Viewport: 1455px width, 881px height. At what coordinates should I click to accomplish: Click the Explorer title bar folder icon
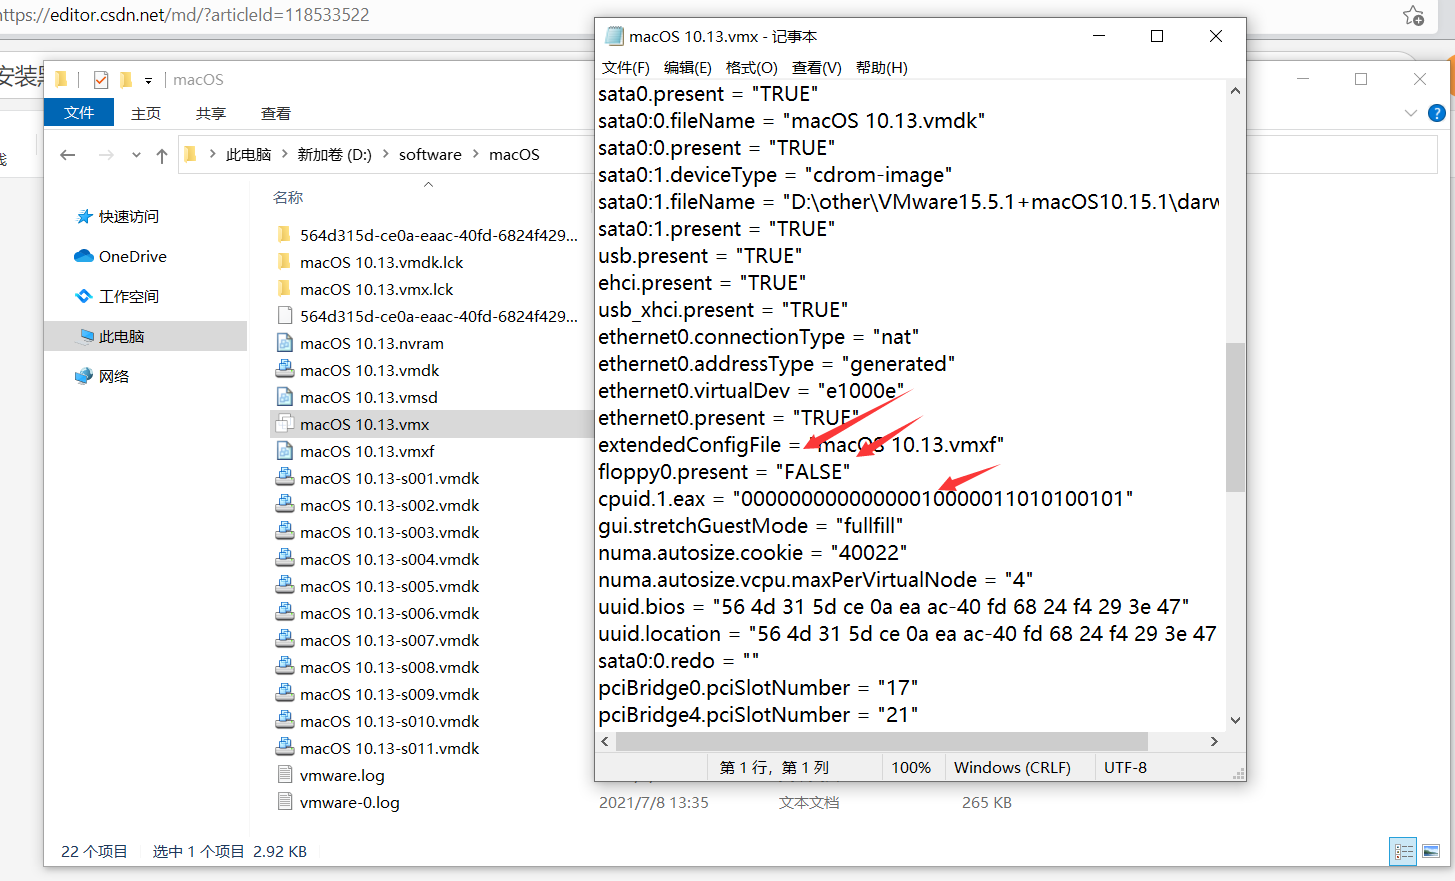coord(62,79)
